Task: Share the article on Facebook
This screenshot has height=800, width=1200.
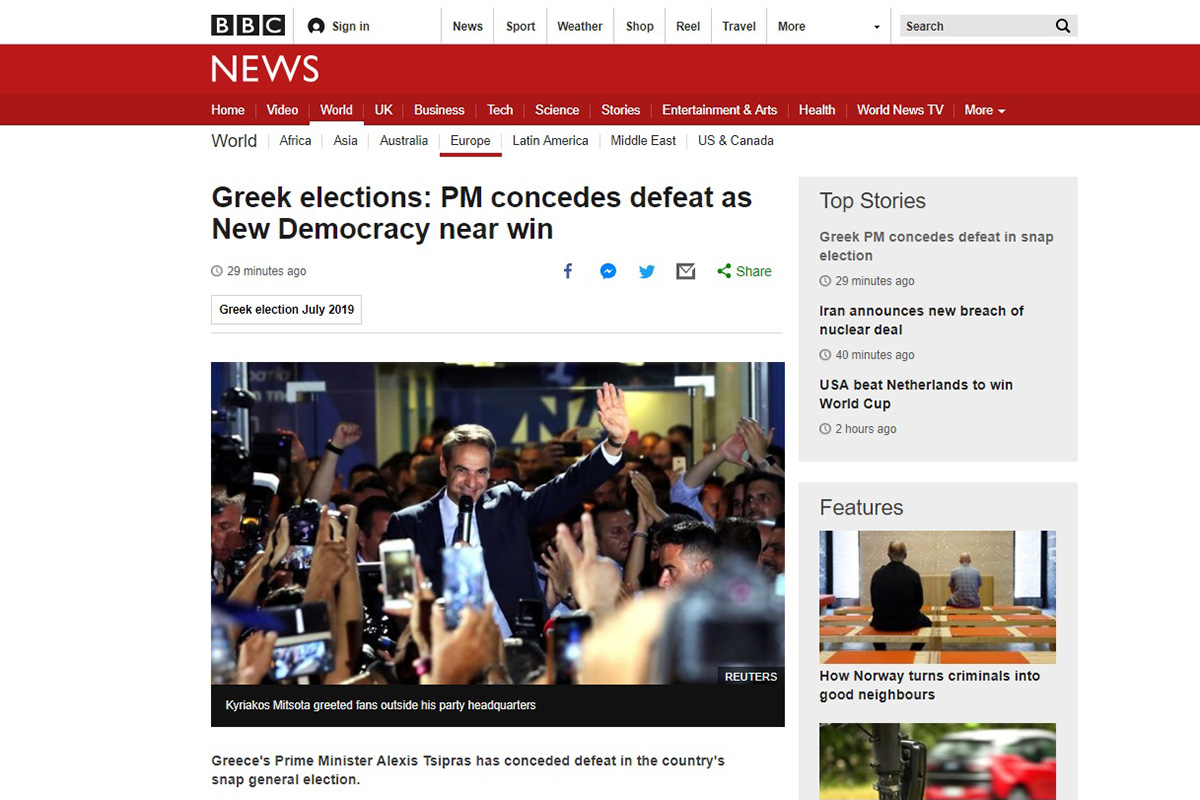Action: [x=567, y=271]
